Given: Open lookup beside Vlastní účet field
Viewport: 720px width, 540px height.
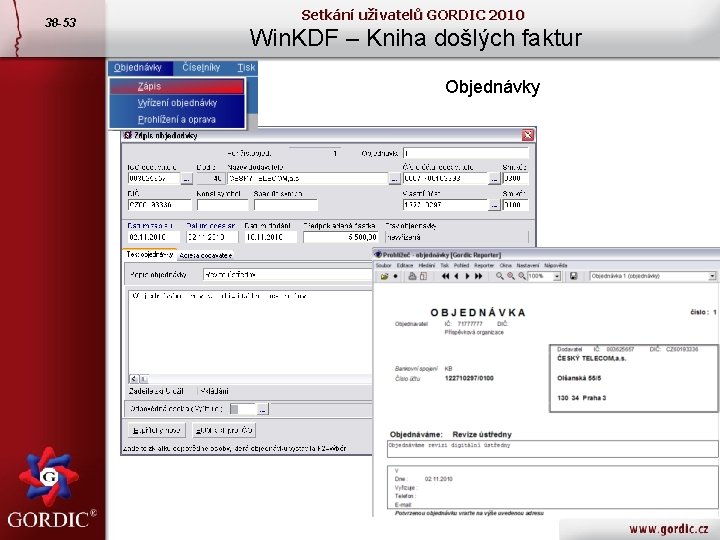Looking at the screenshot, I should point(494,205).
